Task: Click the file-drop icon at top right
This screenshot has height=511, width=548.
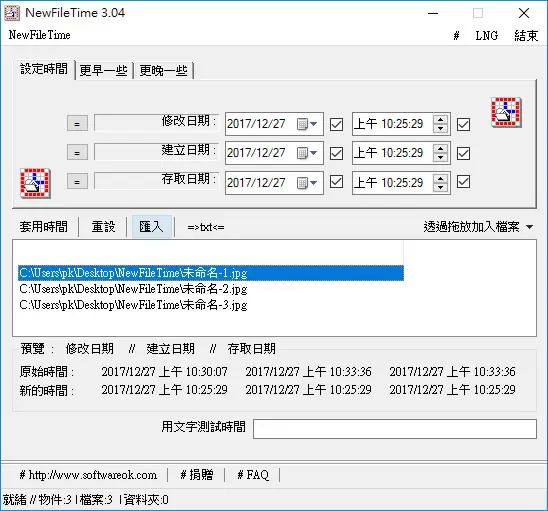Action: (506, 112)
